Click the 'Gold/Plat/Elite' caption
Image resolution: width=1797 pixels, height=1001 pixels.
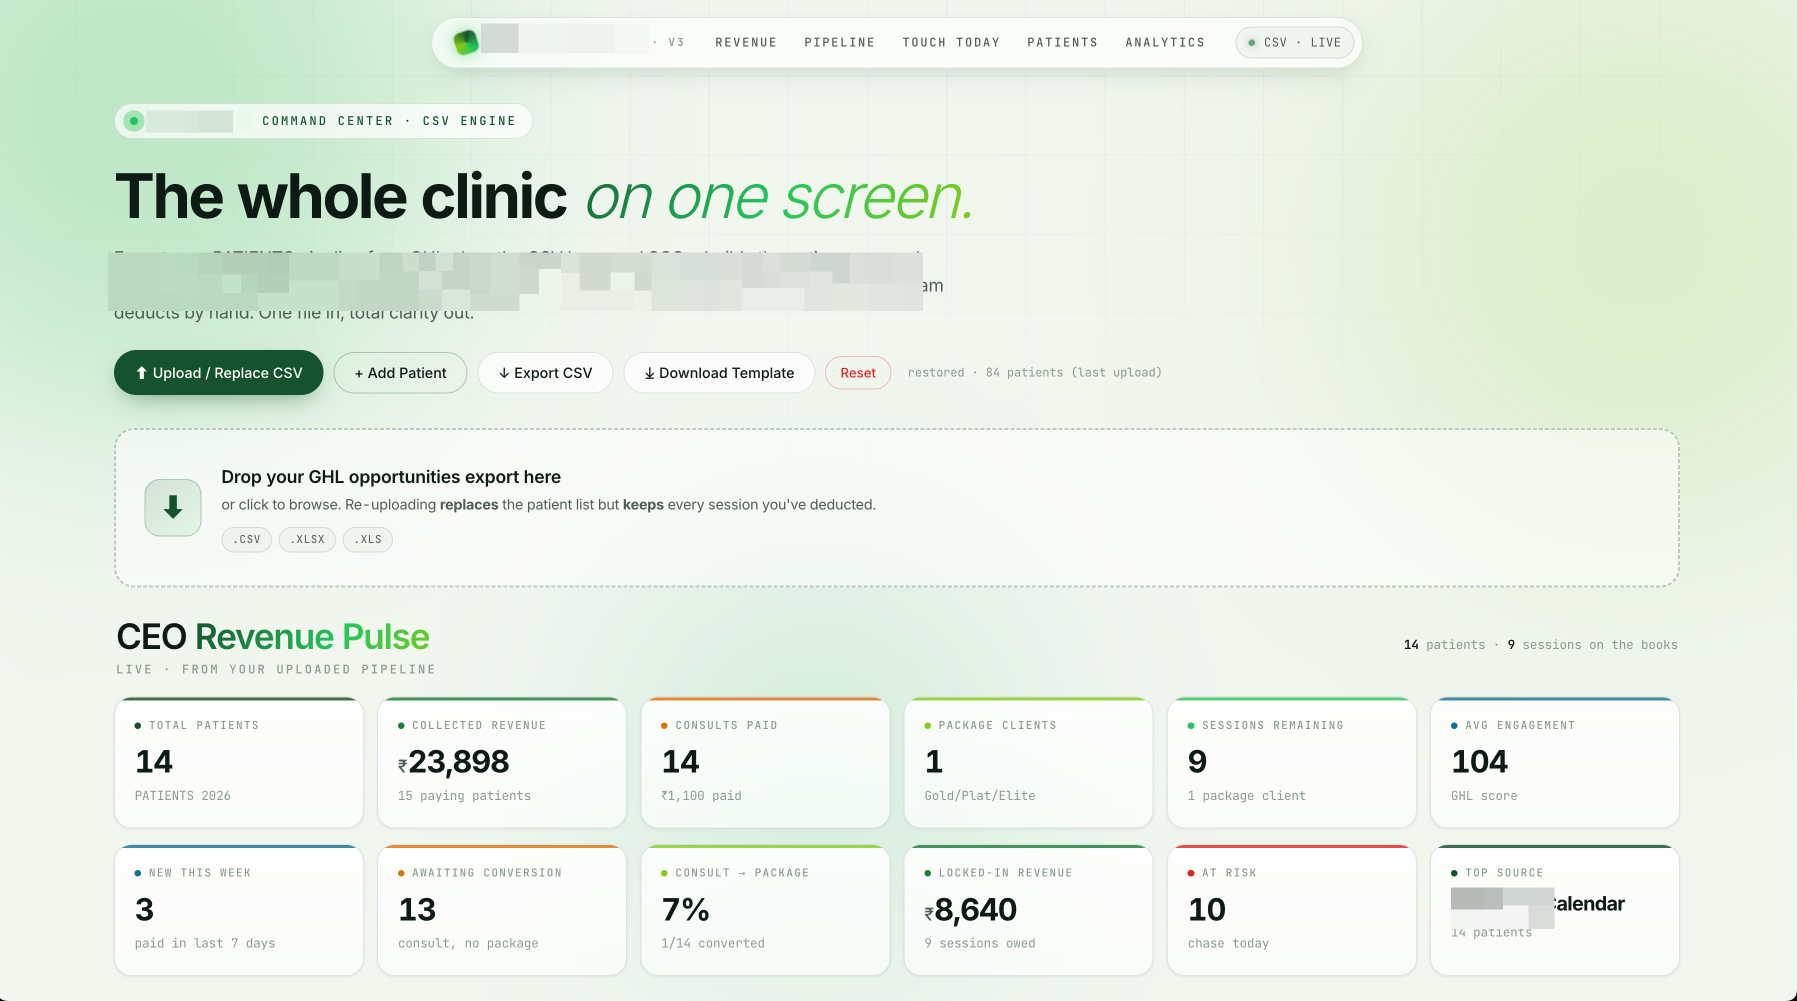[980, 796]
